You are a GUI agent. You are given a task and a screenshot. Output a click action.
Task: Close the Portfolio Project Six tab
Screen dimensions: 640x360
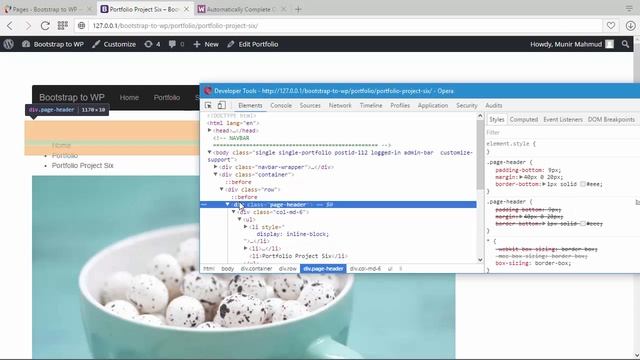(x=186, y=9)
